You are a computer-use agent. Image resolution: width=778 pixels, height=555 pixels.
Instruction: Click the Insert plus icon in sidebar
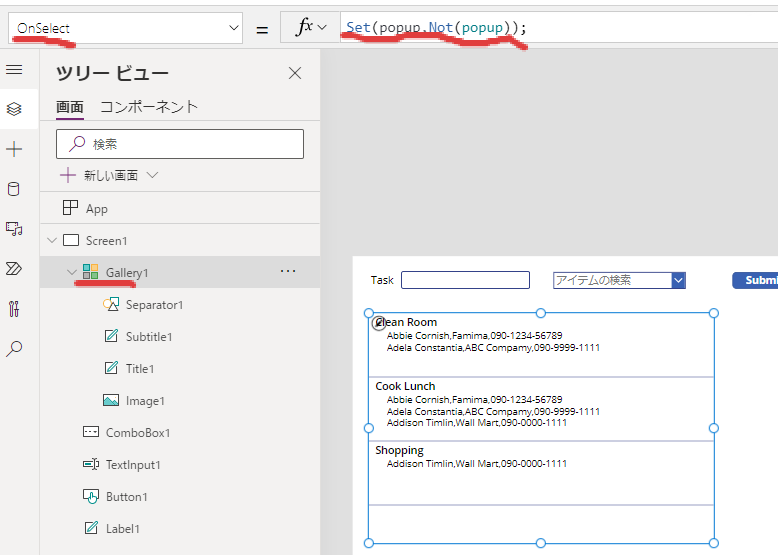(x=14, y=149)
